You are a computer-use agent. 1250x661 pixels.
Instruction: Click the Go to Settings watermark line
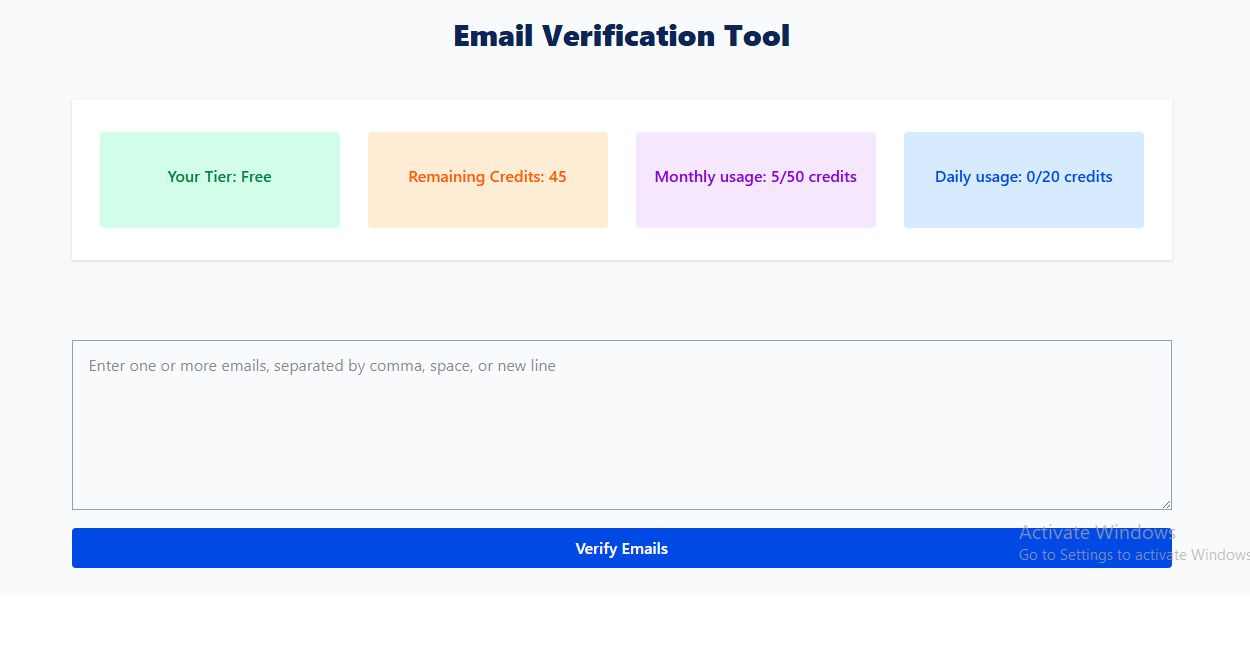click(1133, 555)
